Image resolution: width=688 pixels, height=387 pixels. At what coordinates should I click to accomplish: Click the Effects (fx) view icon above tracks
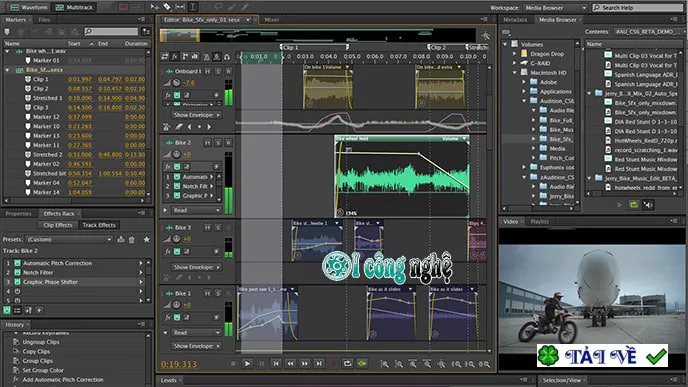[175, 57]
